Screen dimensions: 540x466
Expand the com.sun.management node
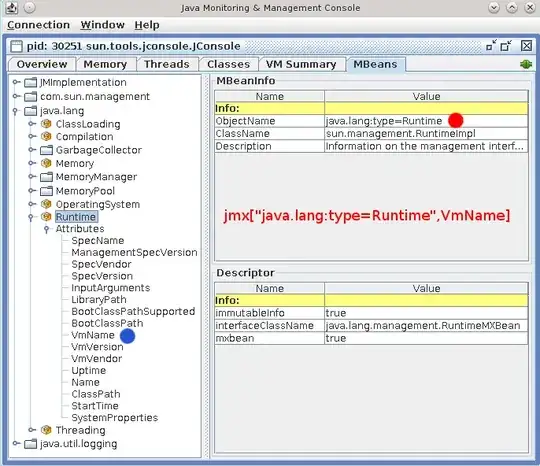[x=16, y=96]
